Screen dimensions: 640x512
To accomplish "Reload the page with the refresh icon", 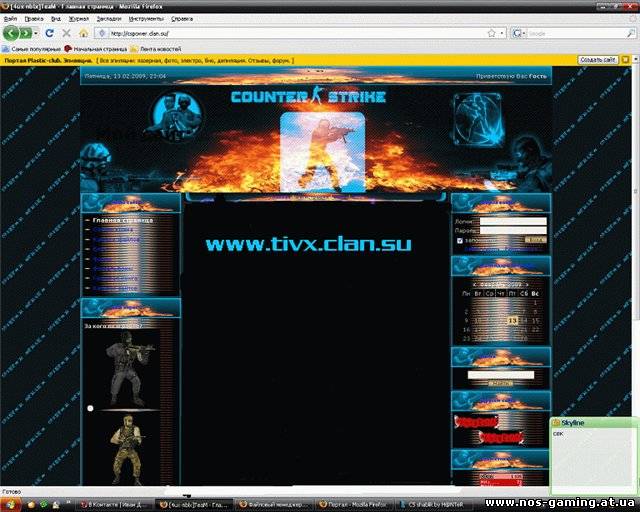I will (x=49, y=33).
